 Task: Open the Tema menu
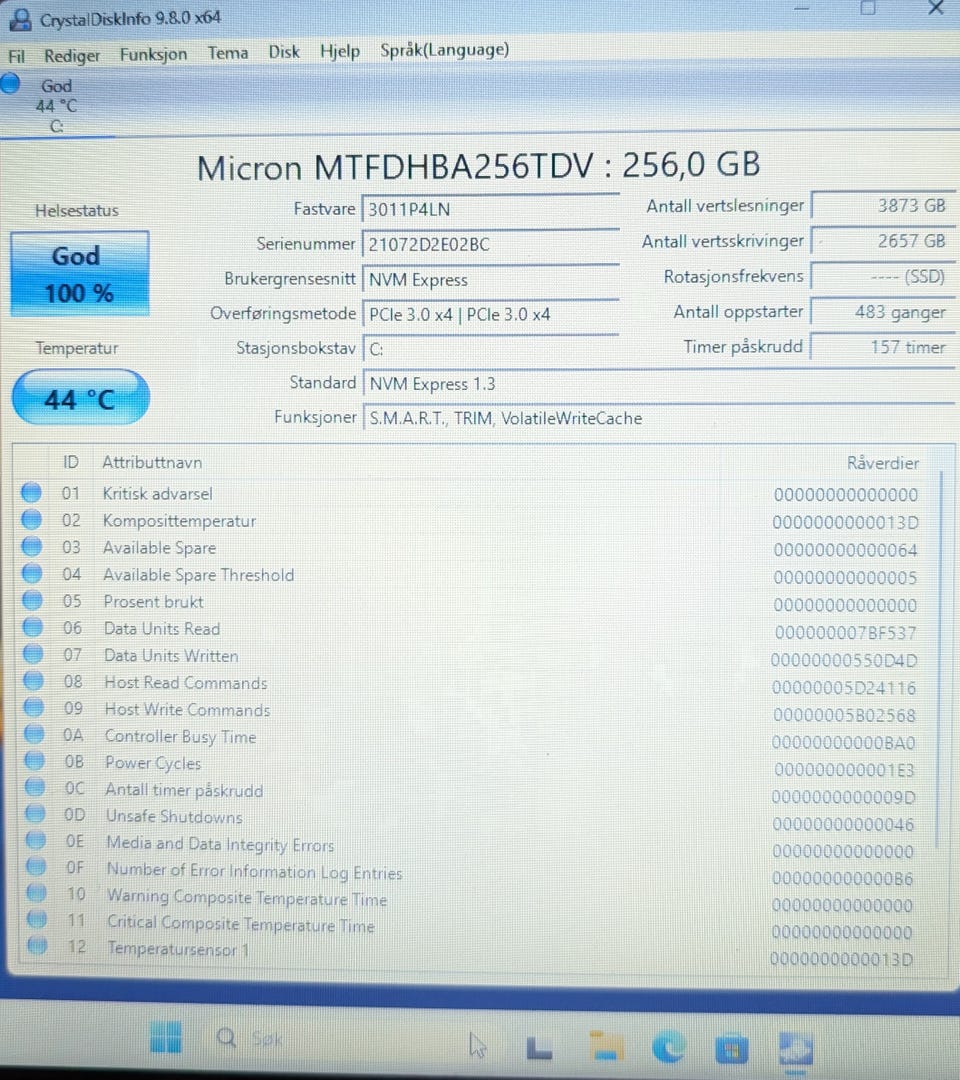pyautogui.click(x=228, y=53)
